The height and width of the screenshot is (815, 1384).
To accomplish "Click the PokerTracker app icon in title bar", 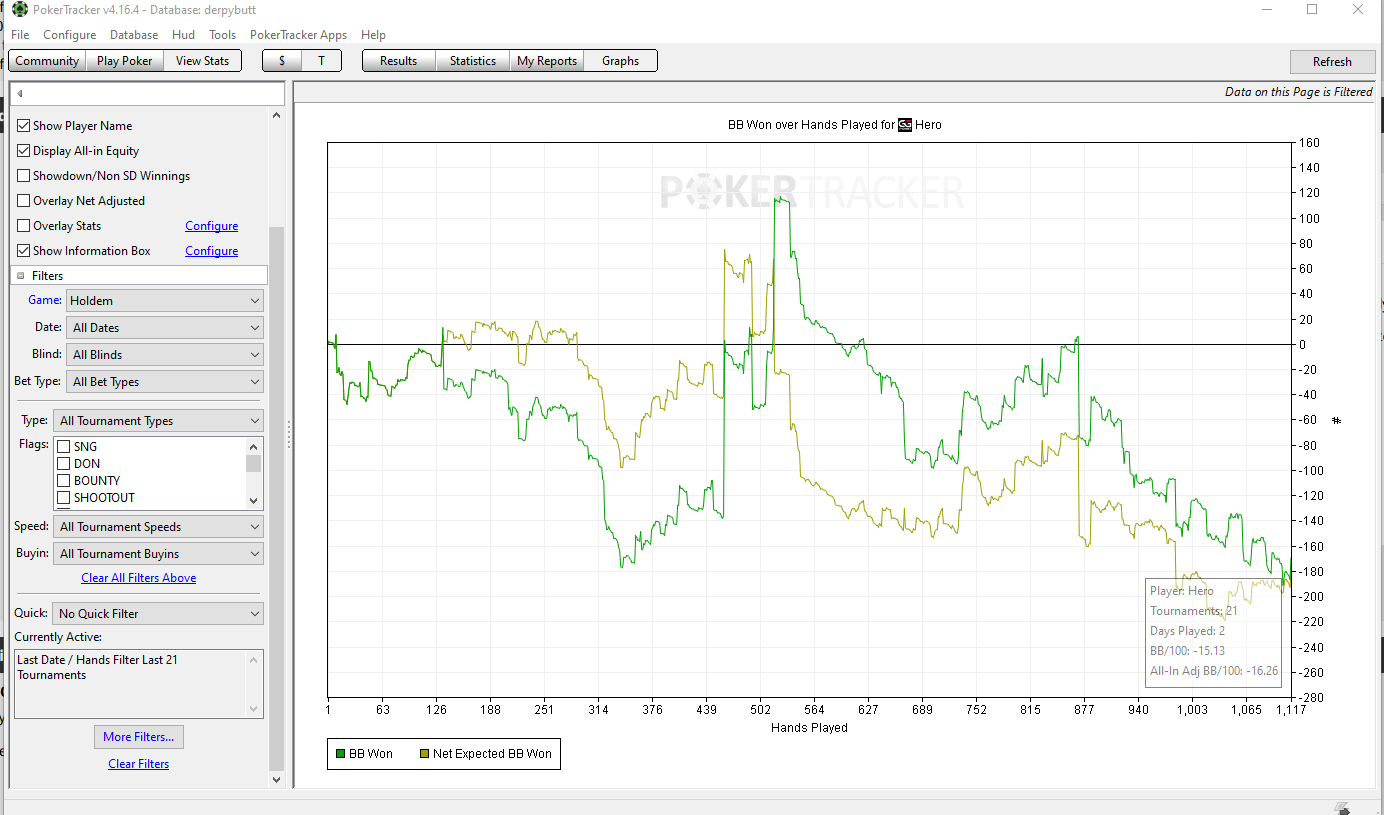I will click(20, 10).
